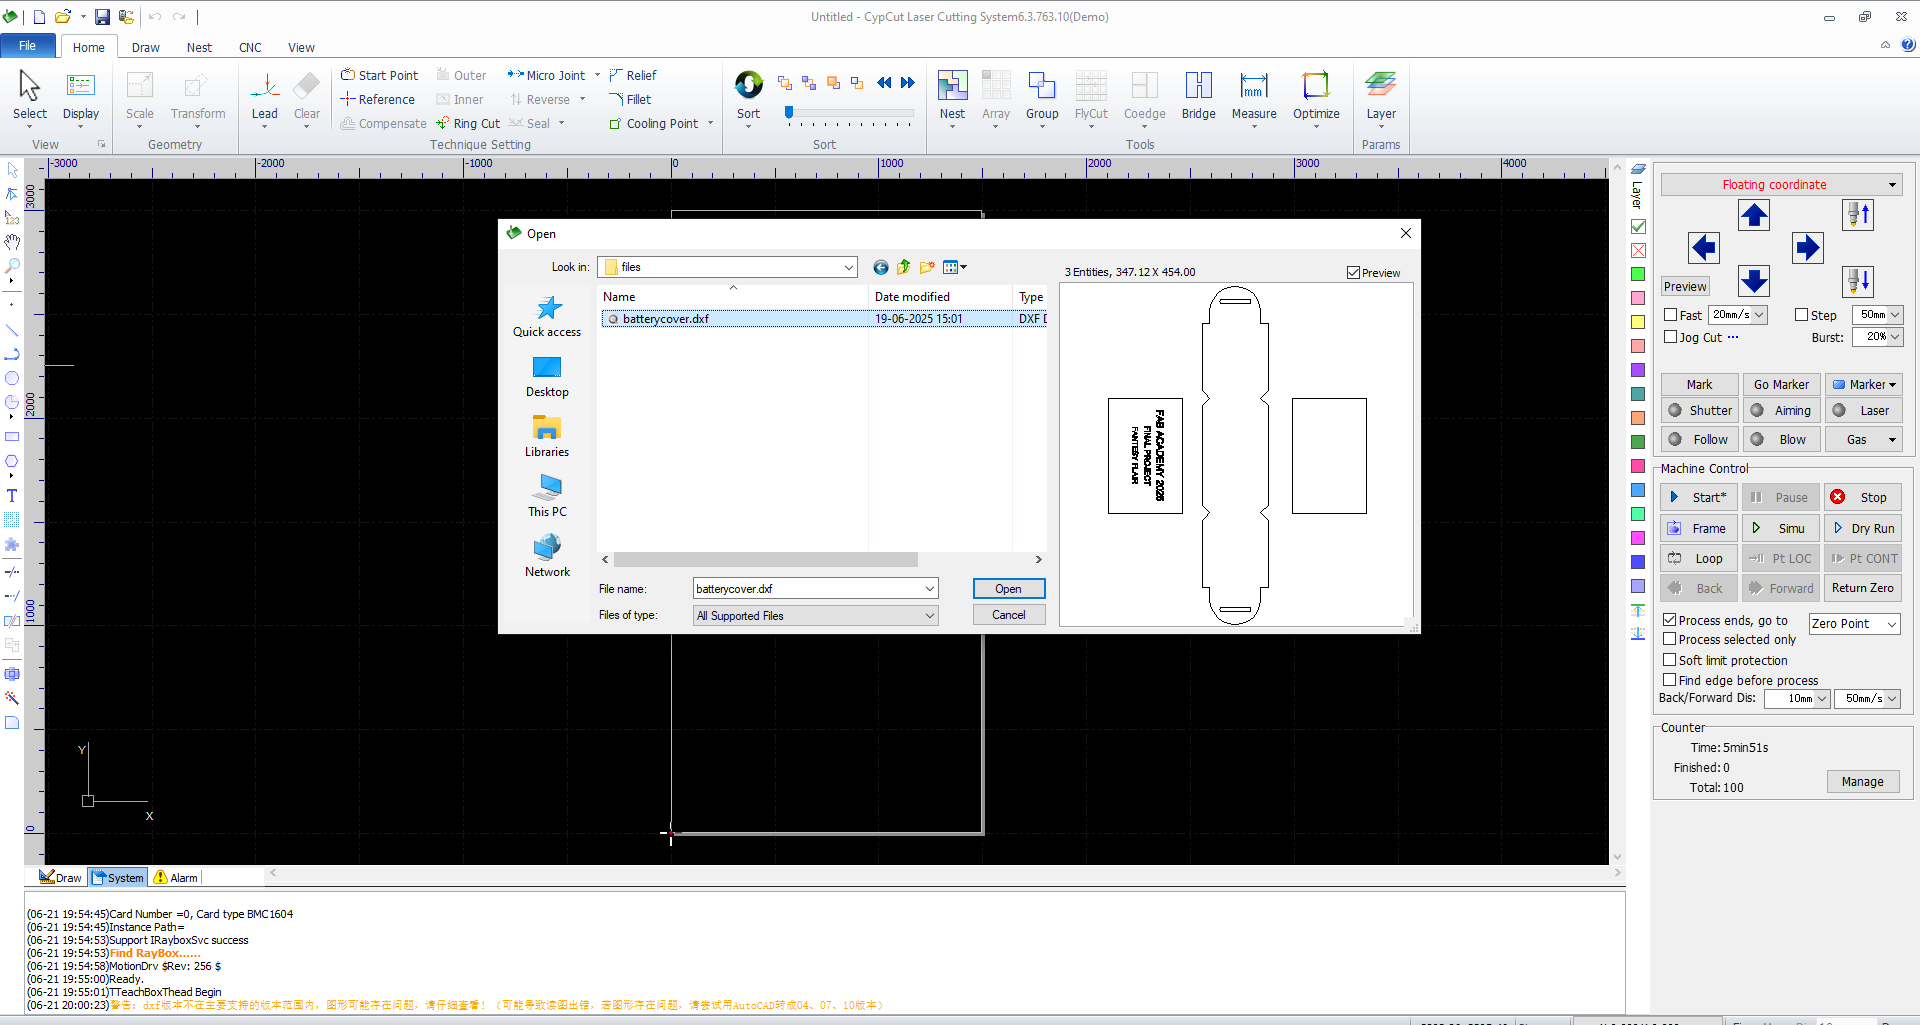Toggle Process ends, go to checkbox
Viewport: 1920px width, 1025px height.
coord(1670,620)
